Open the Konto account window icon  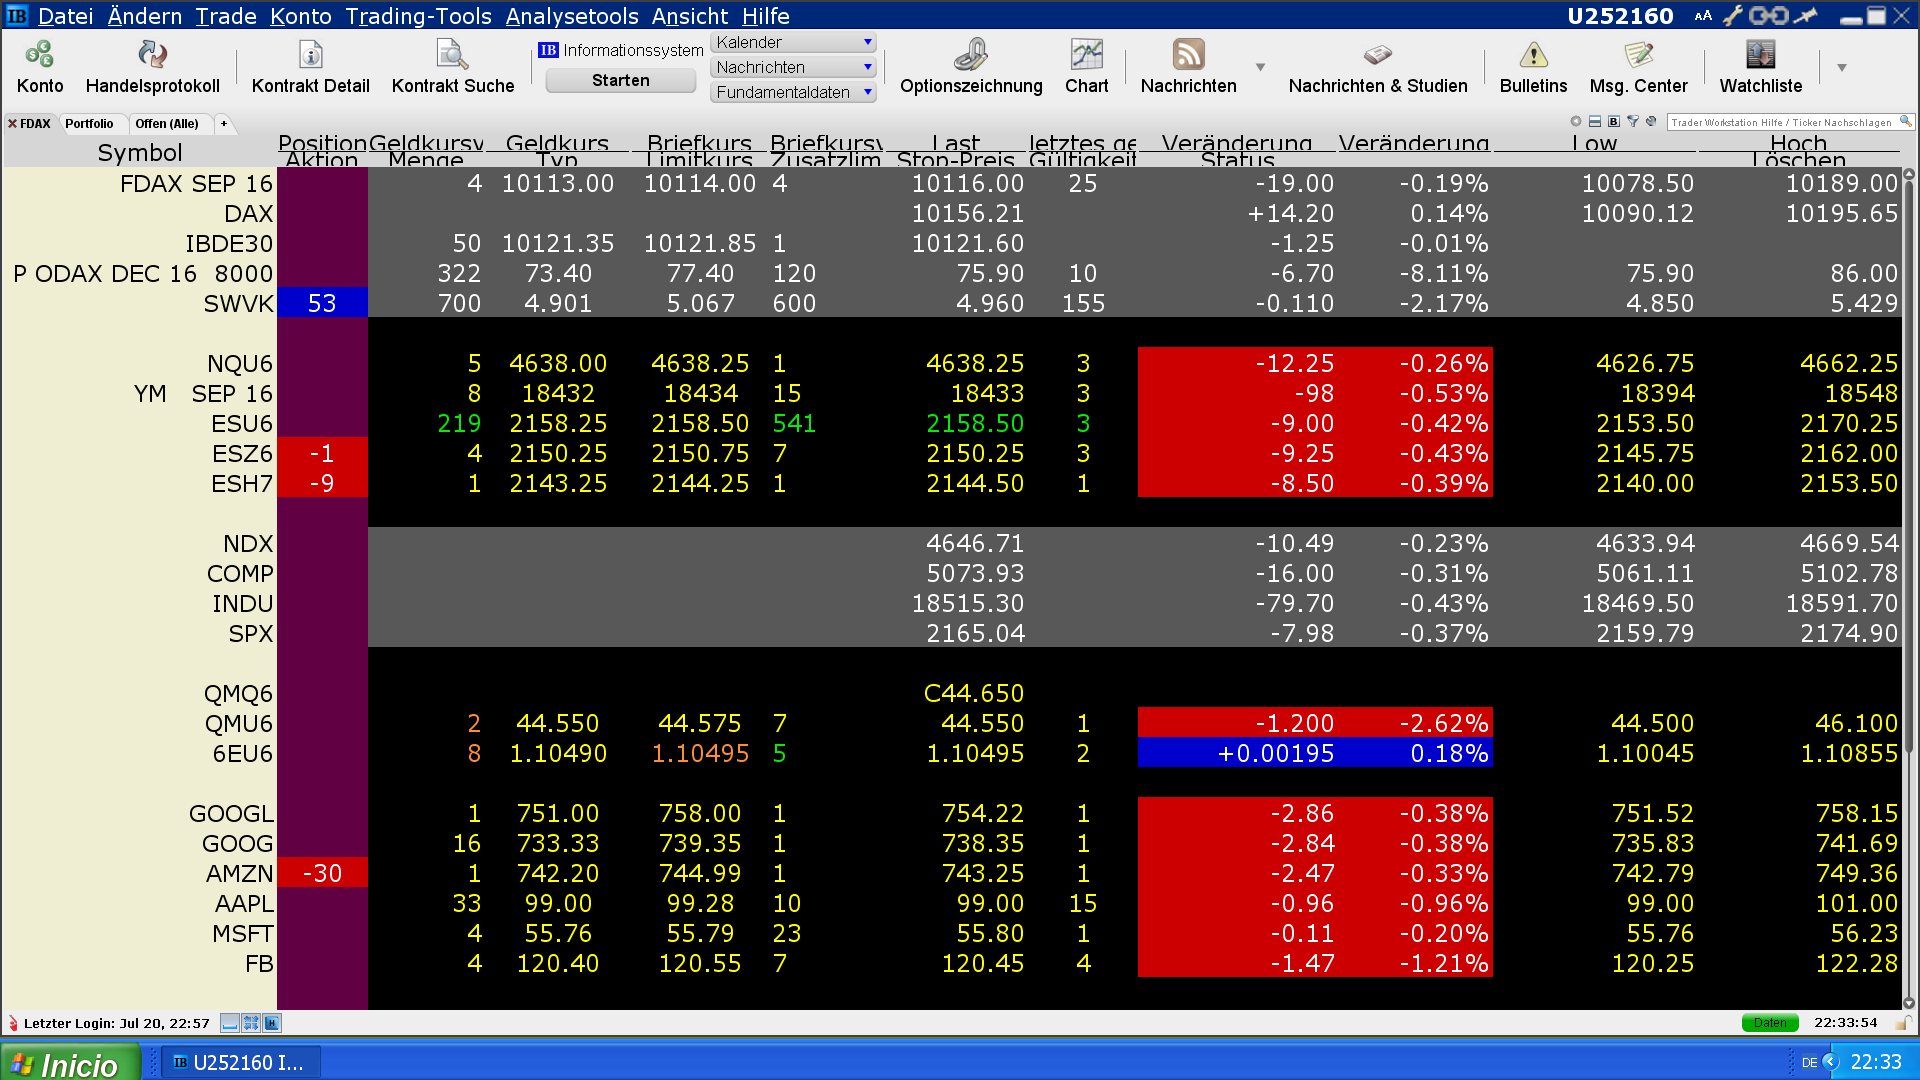[x=40, y=55]
